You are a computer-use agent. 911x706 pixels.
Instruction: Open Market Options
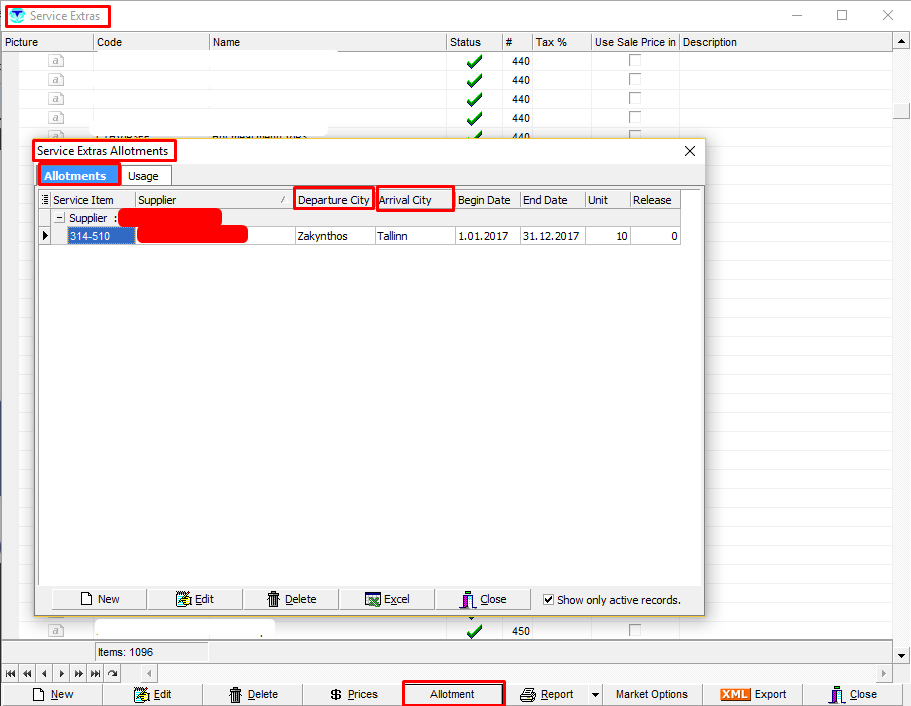(651, 694)
